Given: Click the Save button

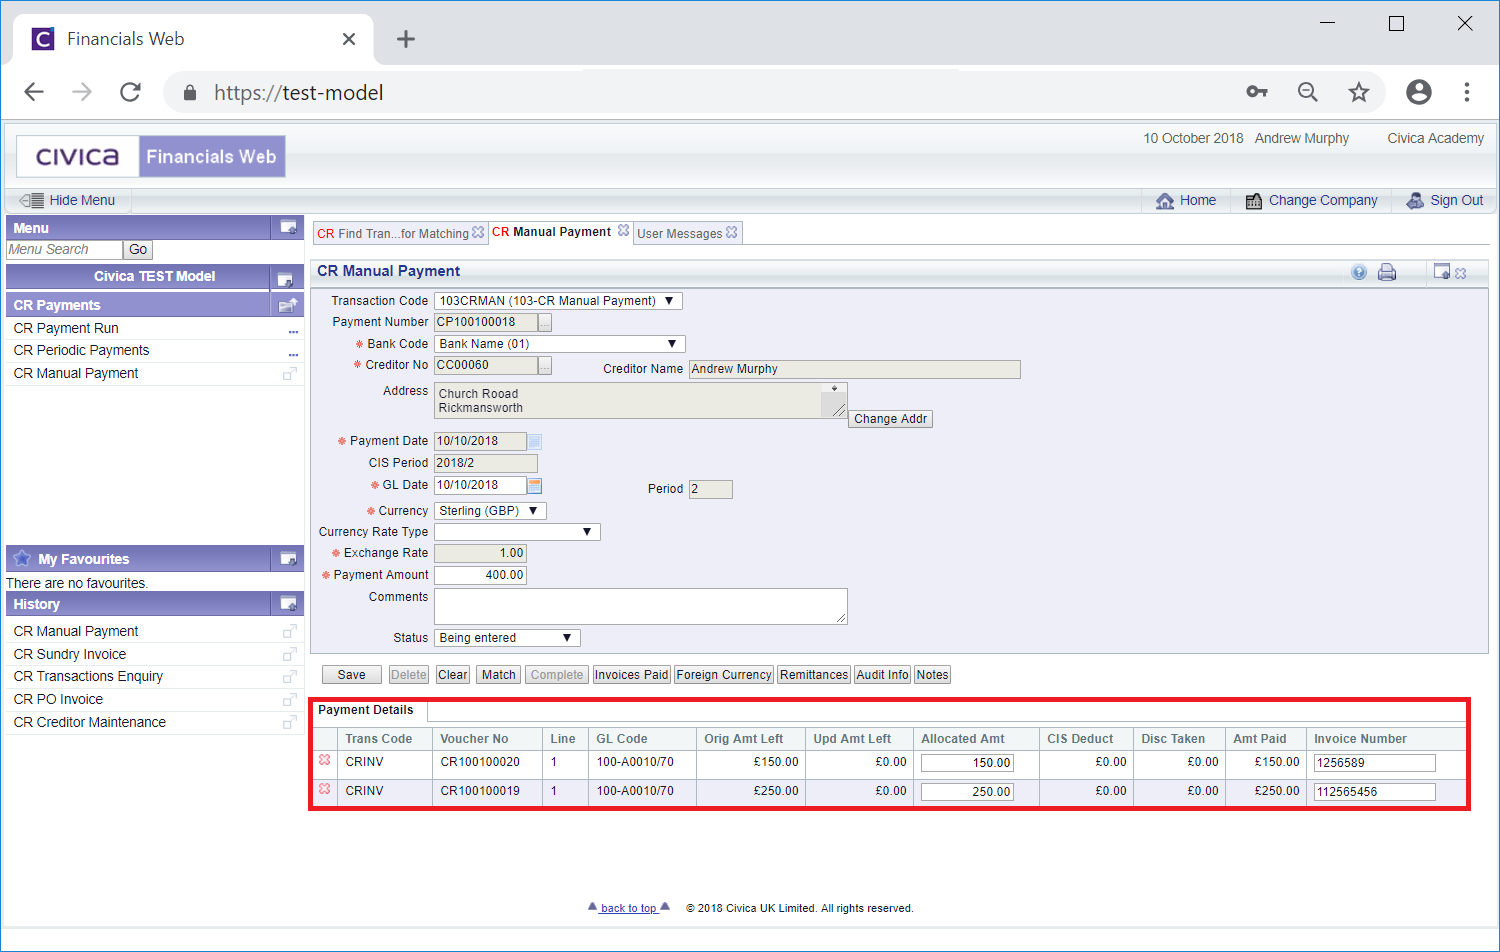Looking at the screenshot, I should 352,675.
